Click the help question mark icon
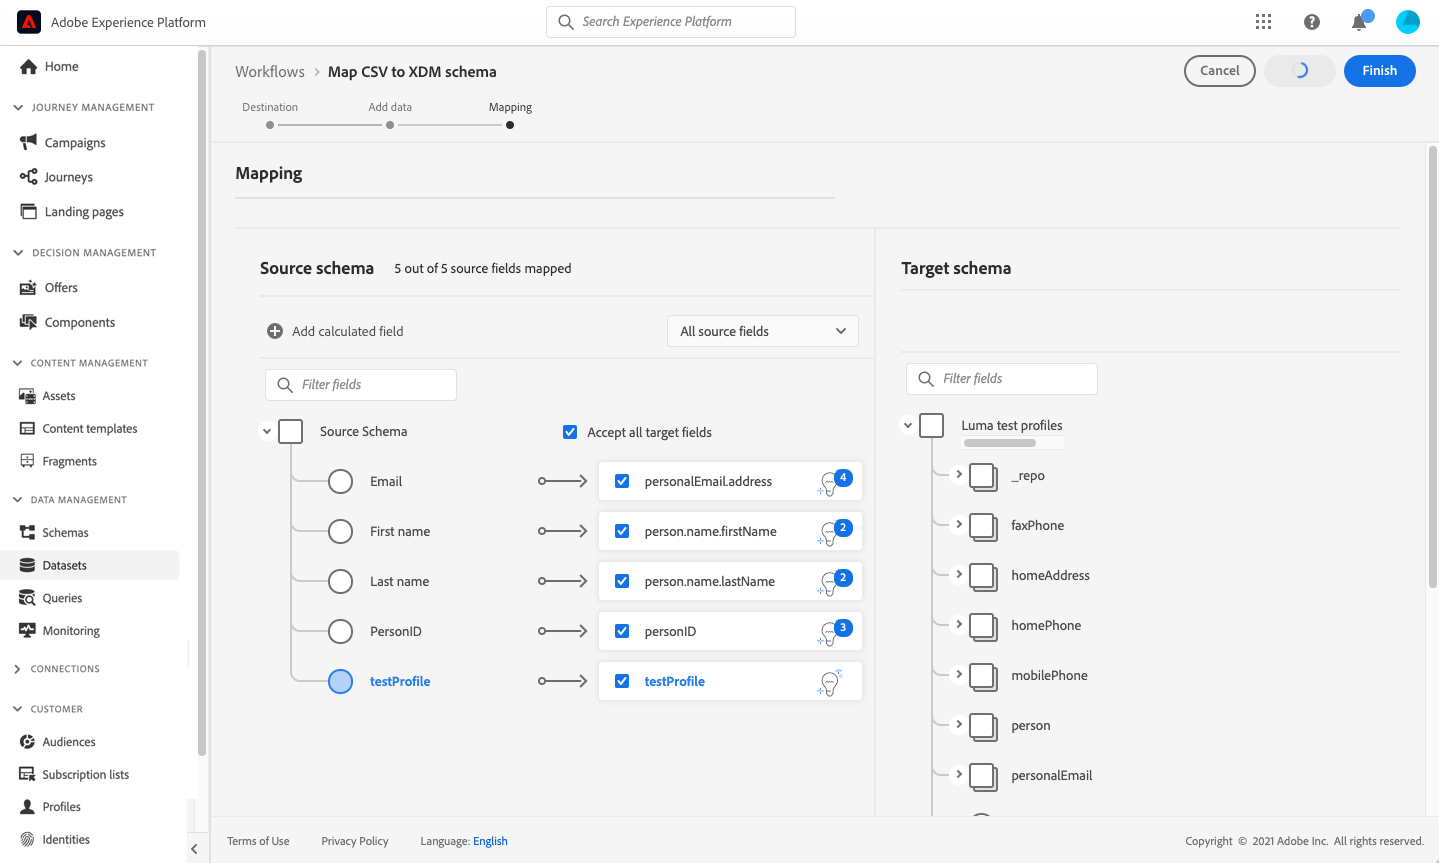Screen dimensions: 1439x863 pos(1312,22)
